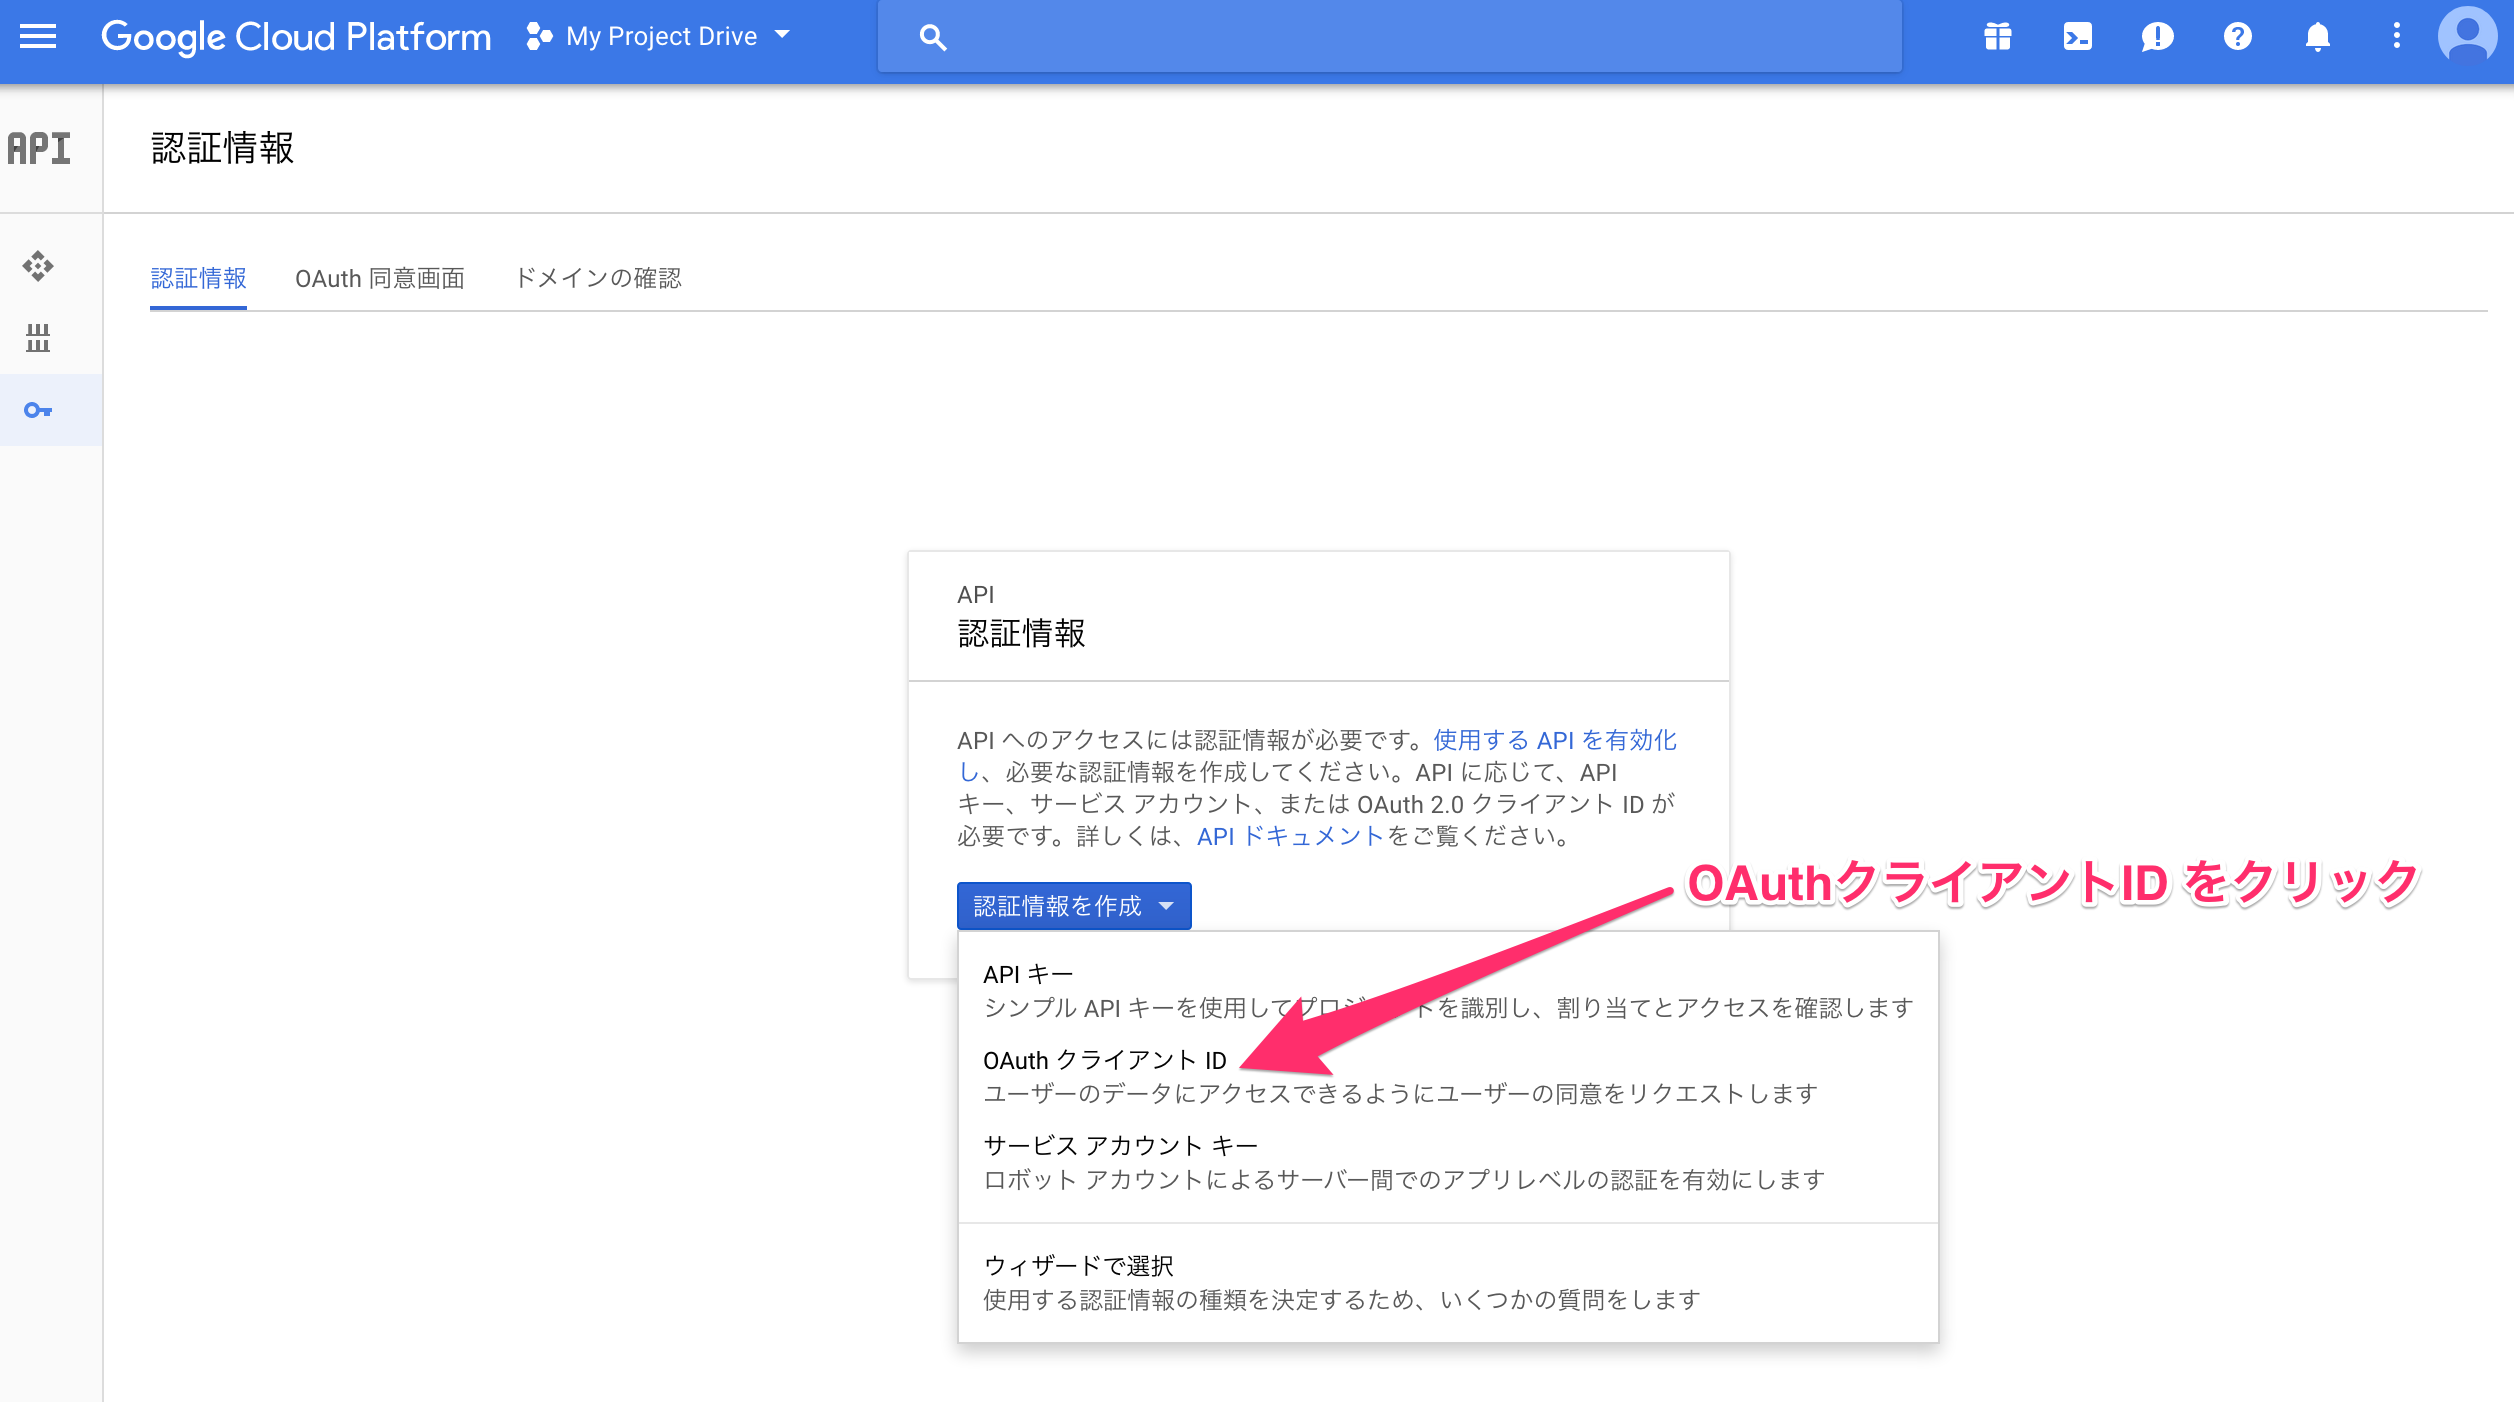
Task: Click inside the top search field
Action: [x=1300, y=36]
